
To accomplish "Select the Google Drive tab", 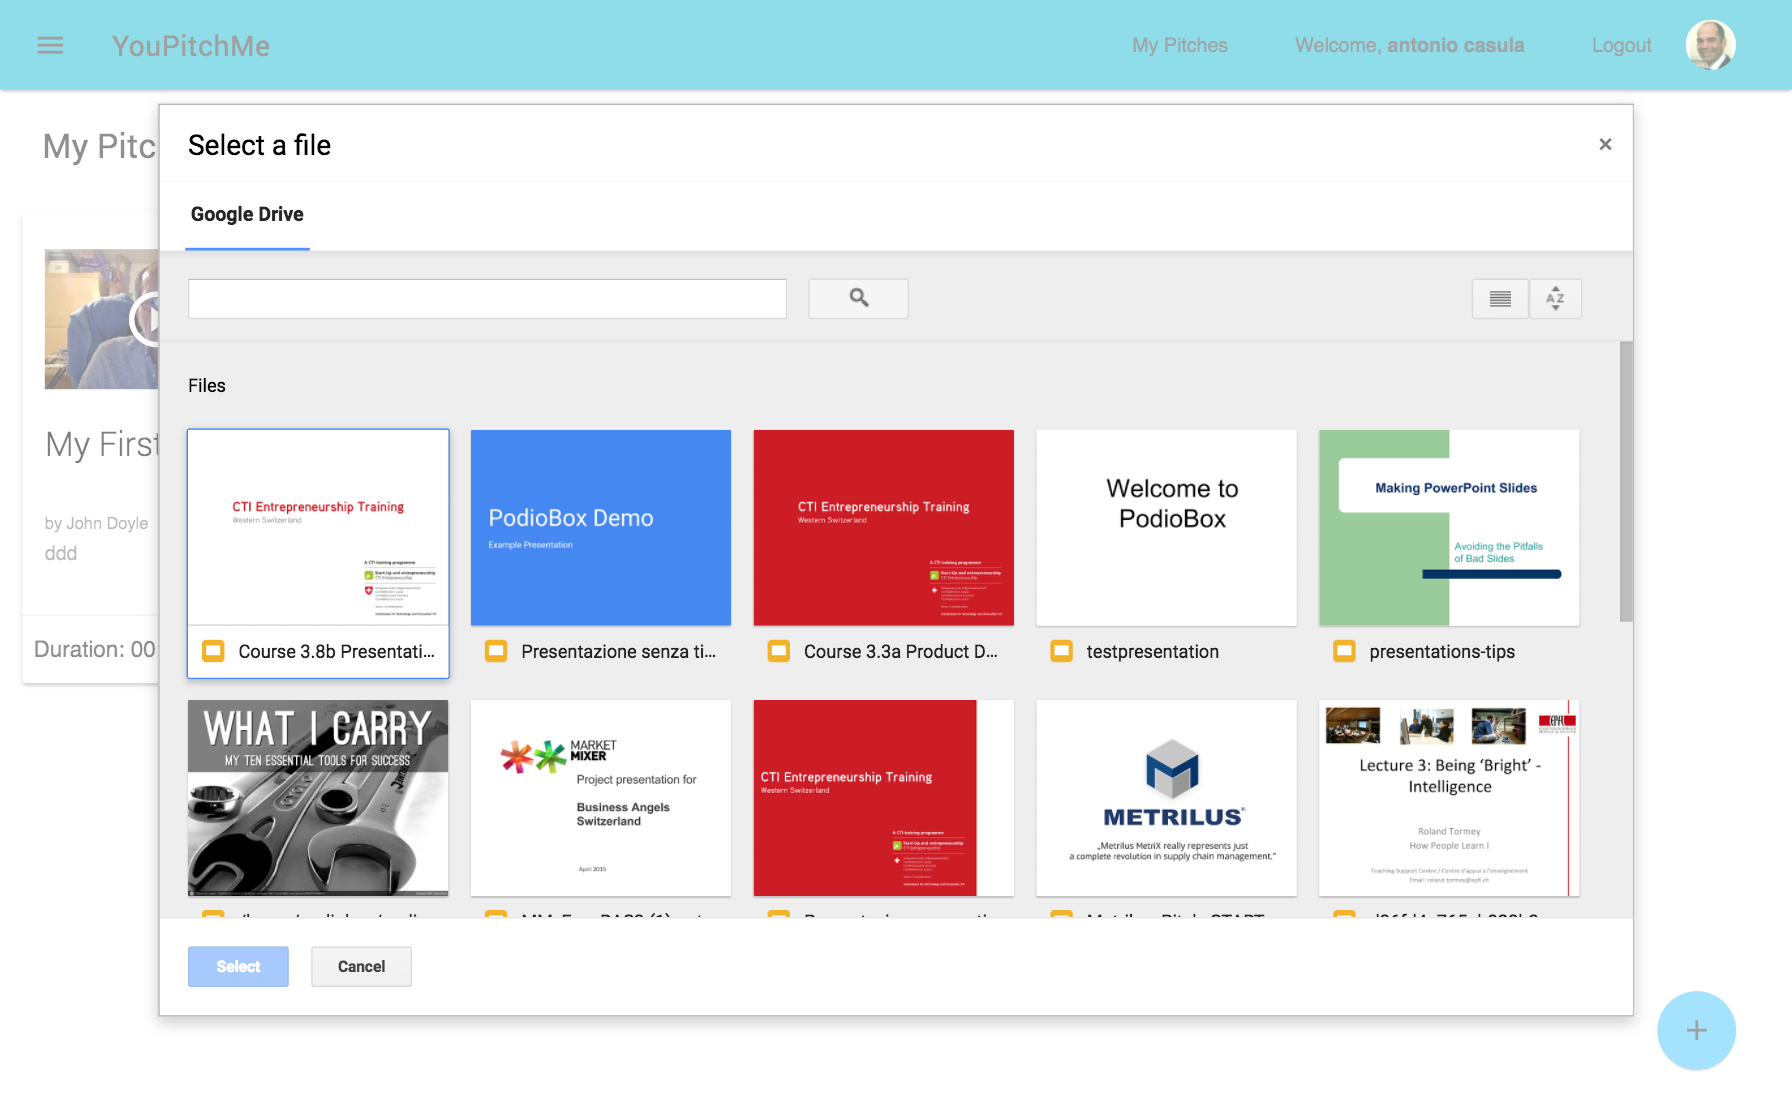I will (x=247, y=214).
